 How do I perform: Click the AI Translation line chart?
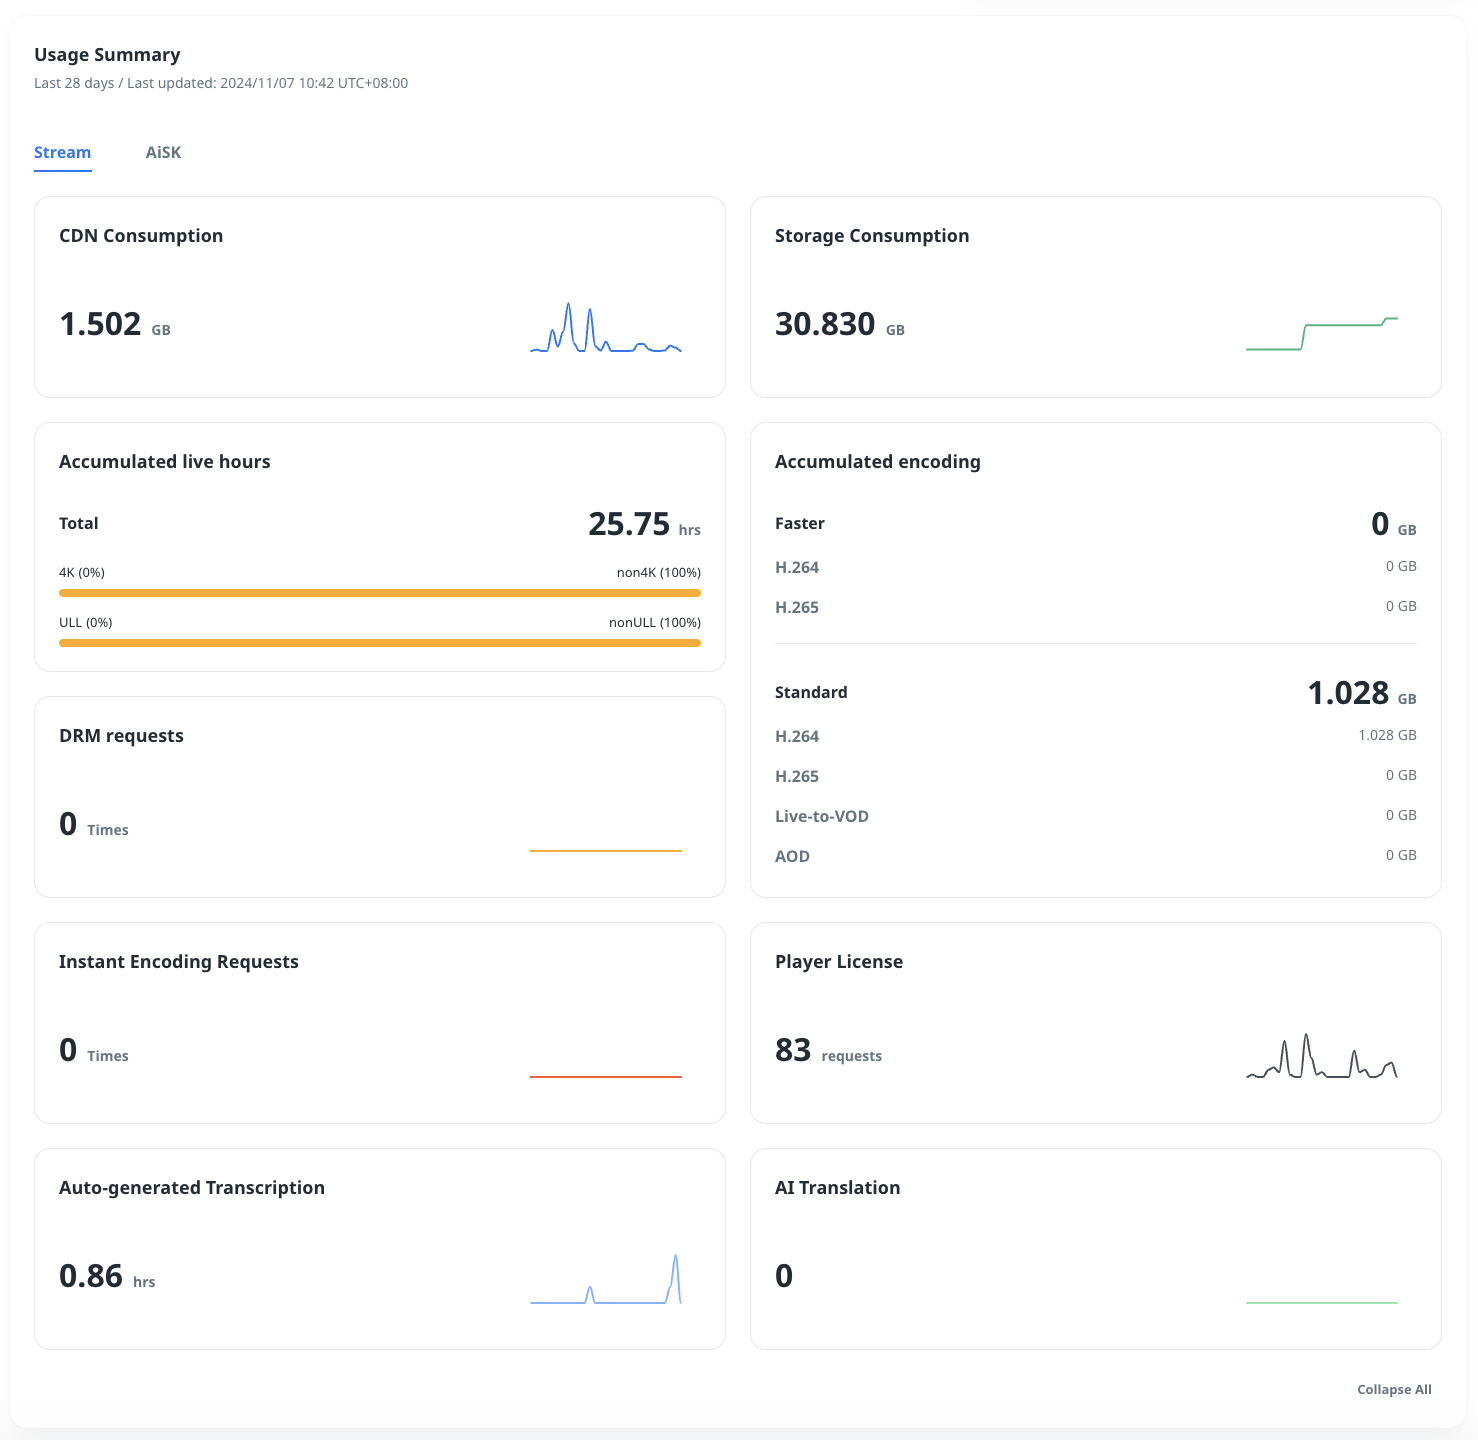[x=1321, y=1302]
